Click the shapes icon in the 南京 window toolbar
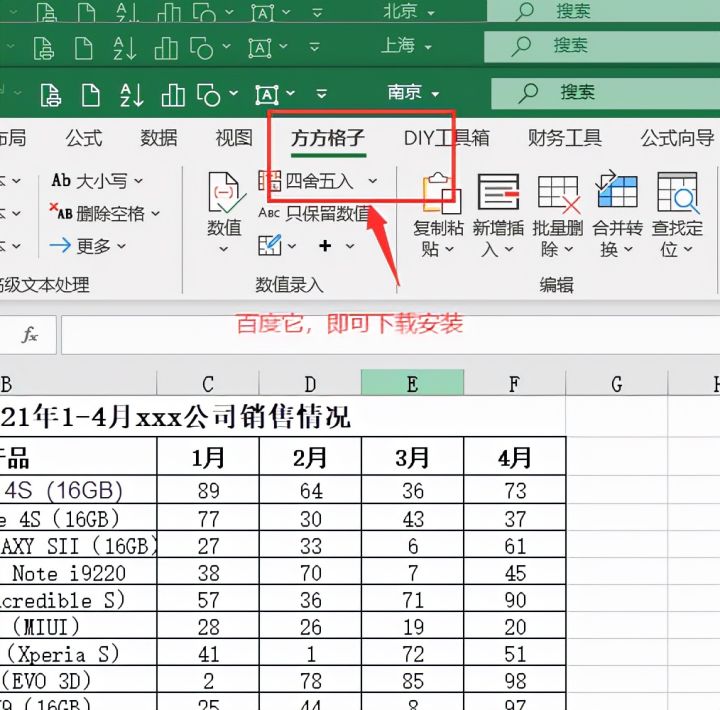The image size is (720, 710). coord(208,95)
